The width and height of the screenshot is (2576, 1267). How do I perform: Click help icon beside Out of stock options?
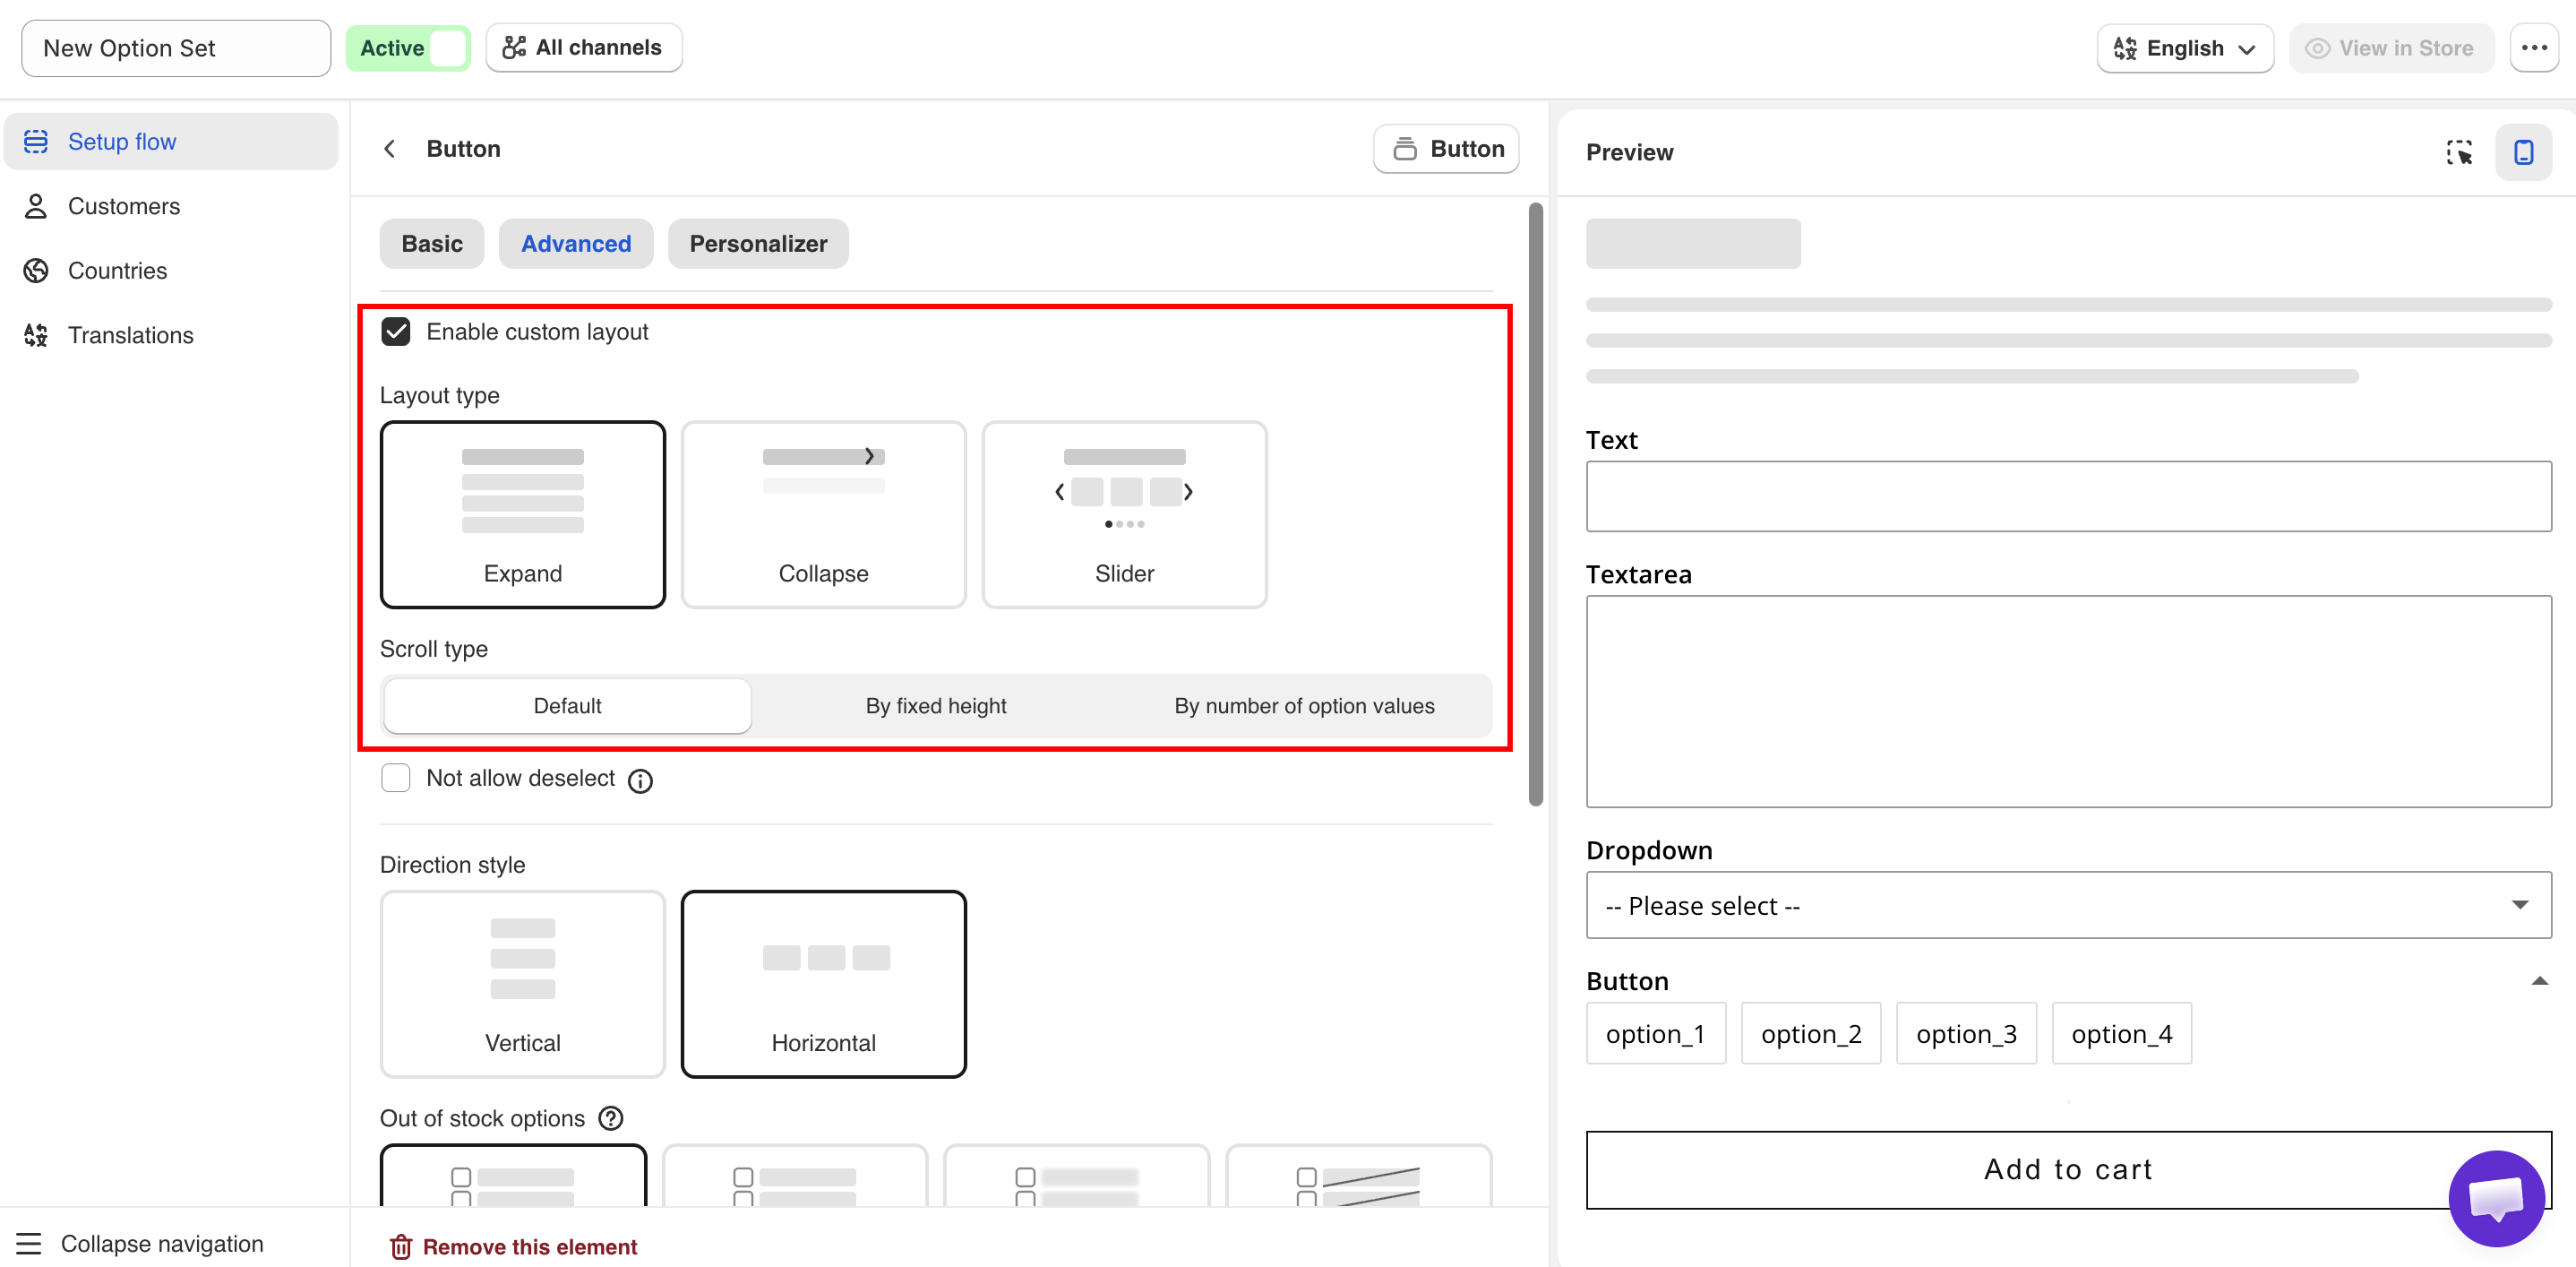coord(611,1118)
